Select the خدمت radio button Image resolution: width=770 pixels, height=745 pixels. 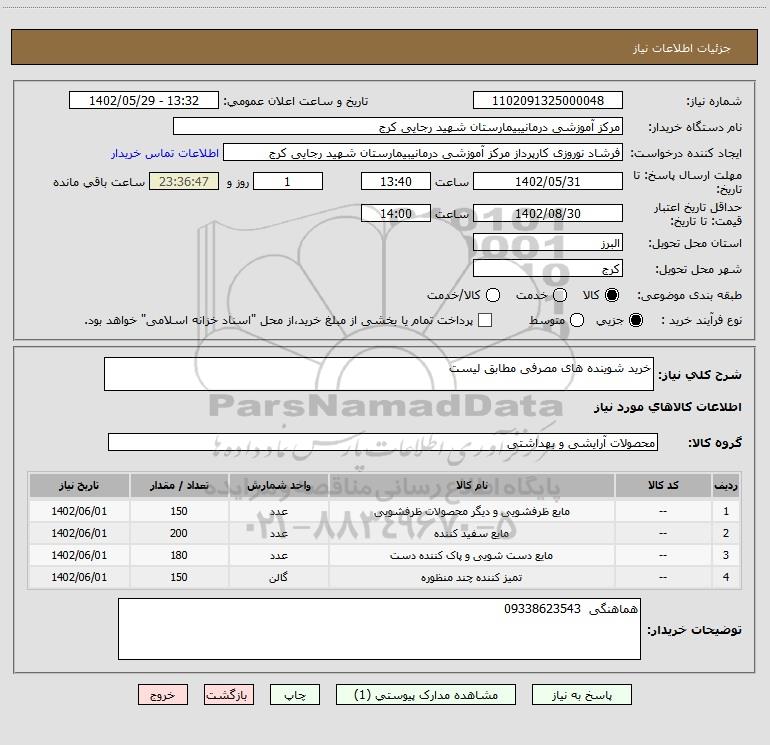[560, 295]
